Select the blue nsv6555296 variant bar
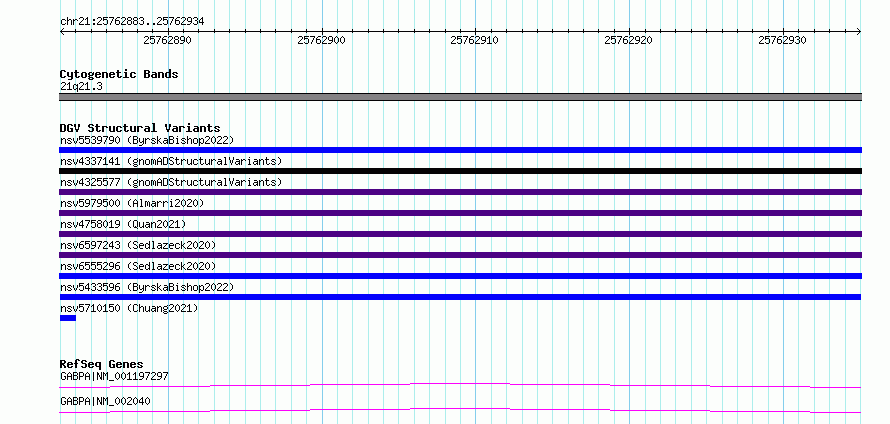This screenshot has height=424, width=890. click(460, 276)
